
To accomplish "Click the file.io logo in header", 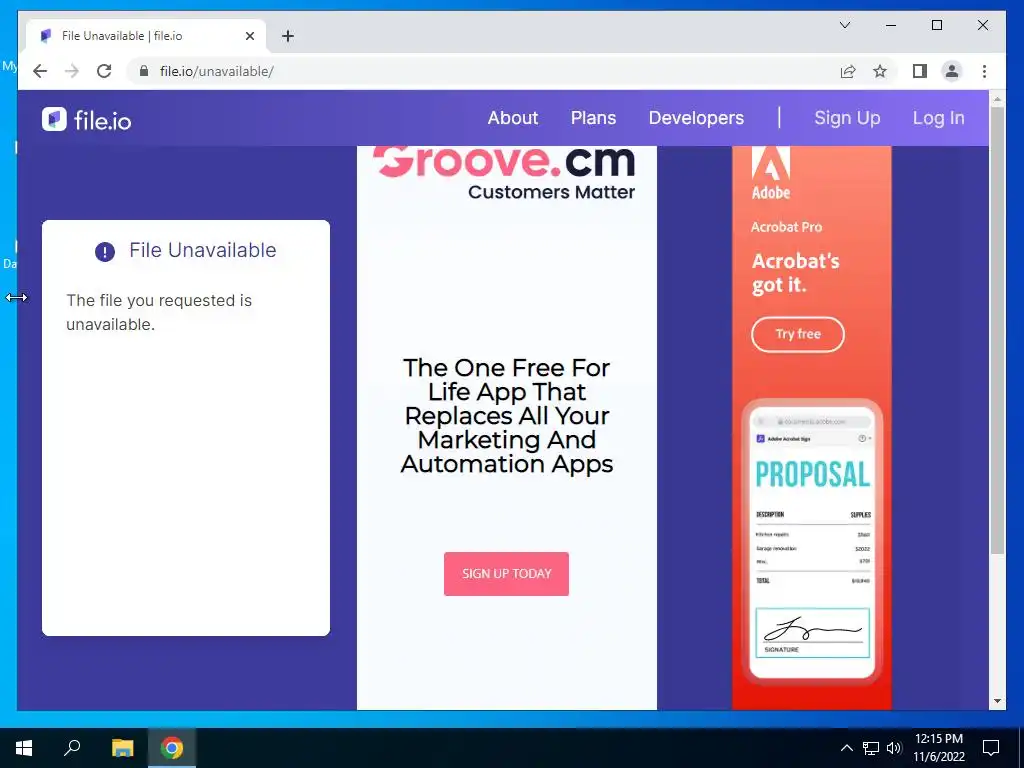I will click(87, 120).
